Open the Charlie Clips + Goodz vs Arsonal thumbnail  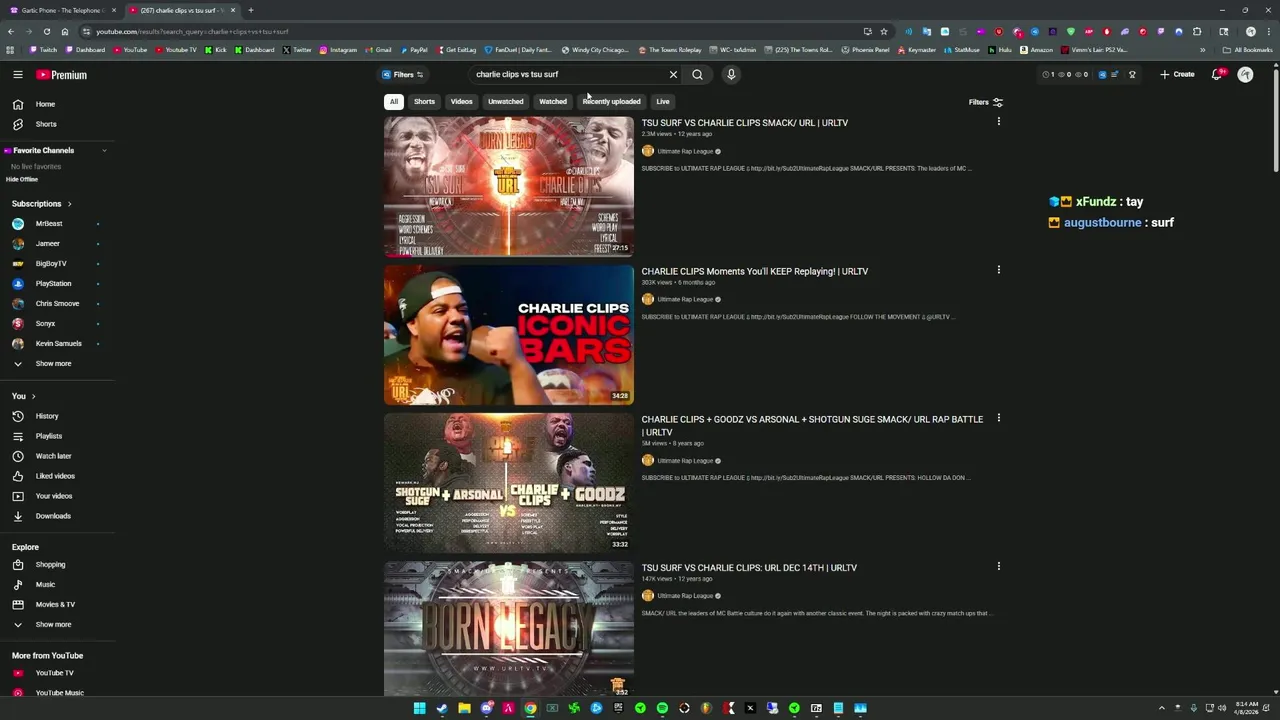(x=509, y=483)
